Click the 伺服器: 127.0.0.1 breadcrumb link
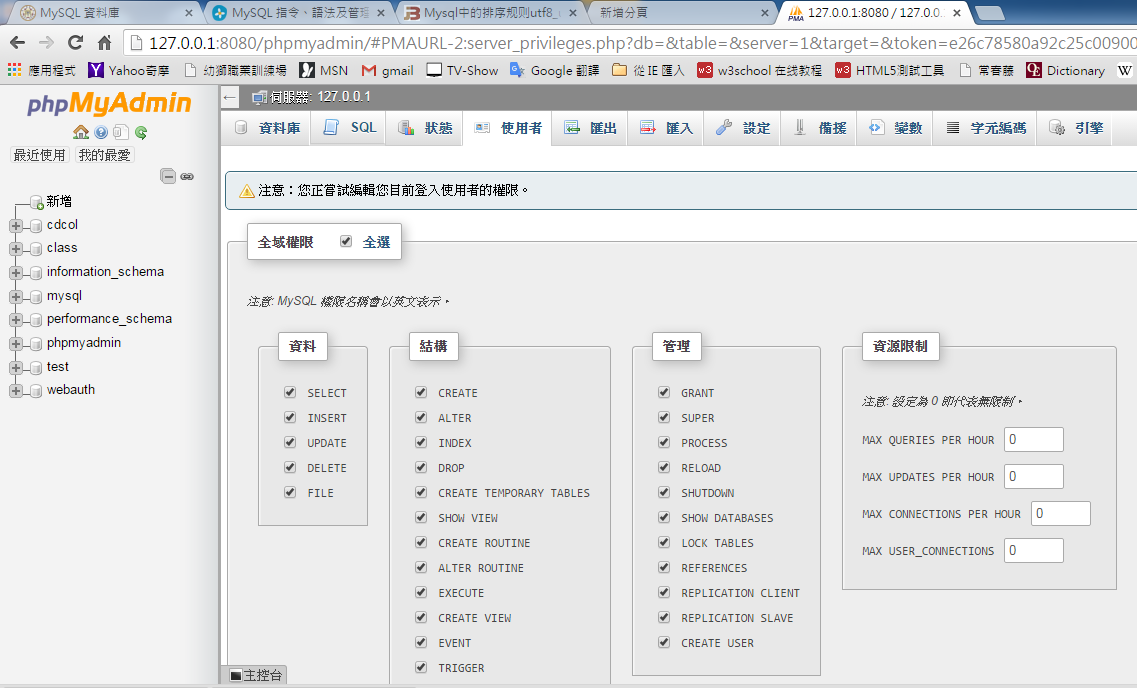The width and height of the screenshot is (1137, 688). point(320,96)
